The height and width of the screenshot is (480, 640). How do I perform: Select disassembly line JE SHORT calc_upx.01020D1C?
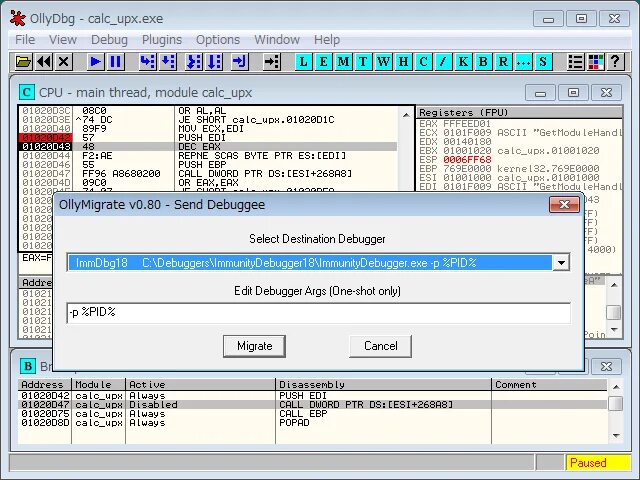pyautogui.click(x=208, y=120)
